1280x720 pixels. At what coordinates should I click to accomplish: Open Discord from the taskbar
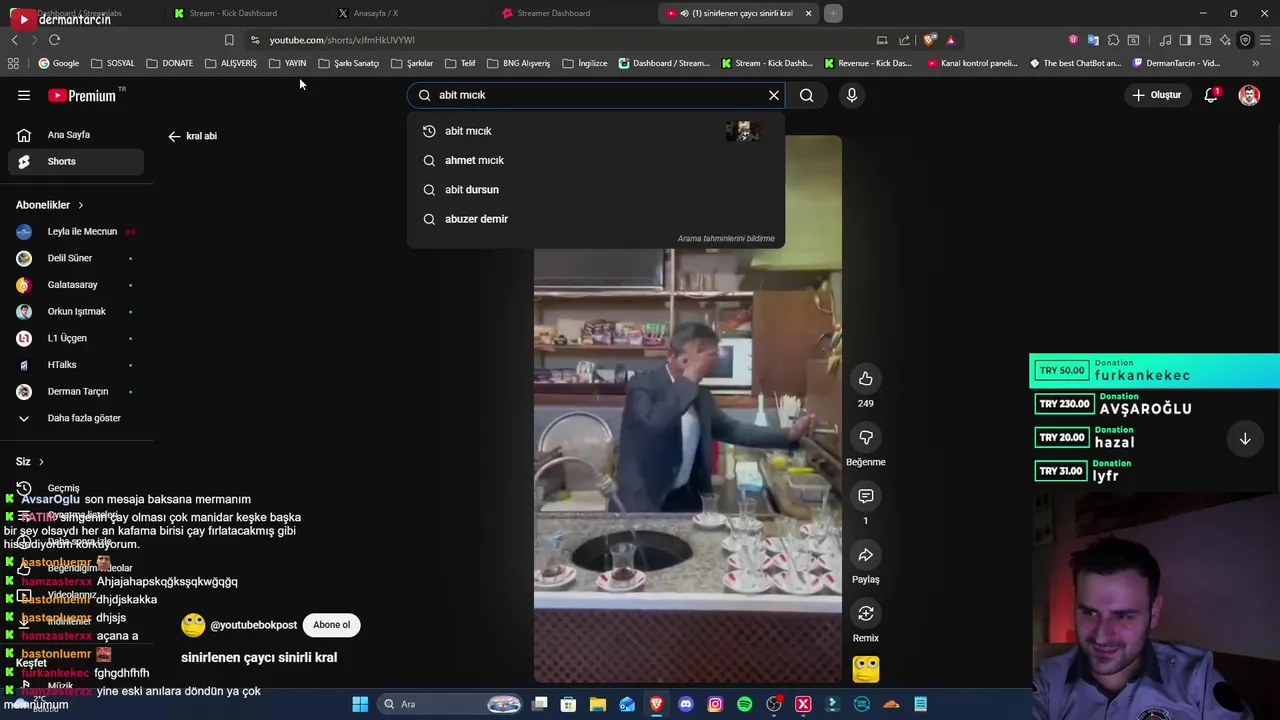click(686, 704)
